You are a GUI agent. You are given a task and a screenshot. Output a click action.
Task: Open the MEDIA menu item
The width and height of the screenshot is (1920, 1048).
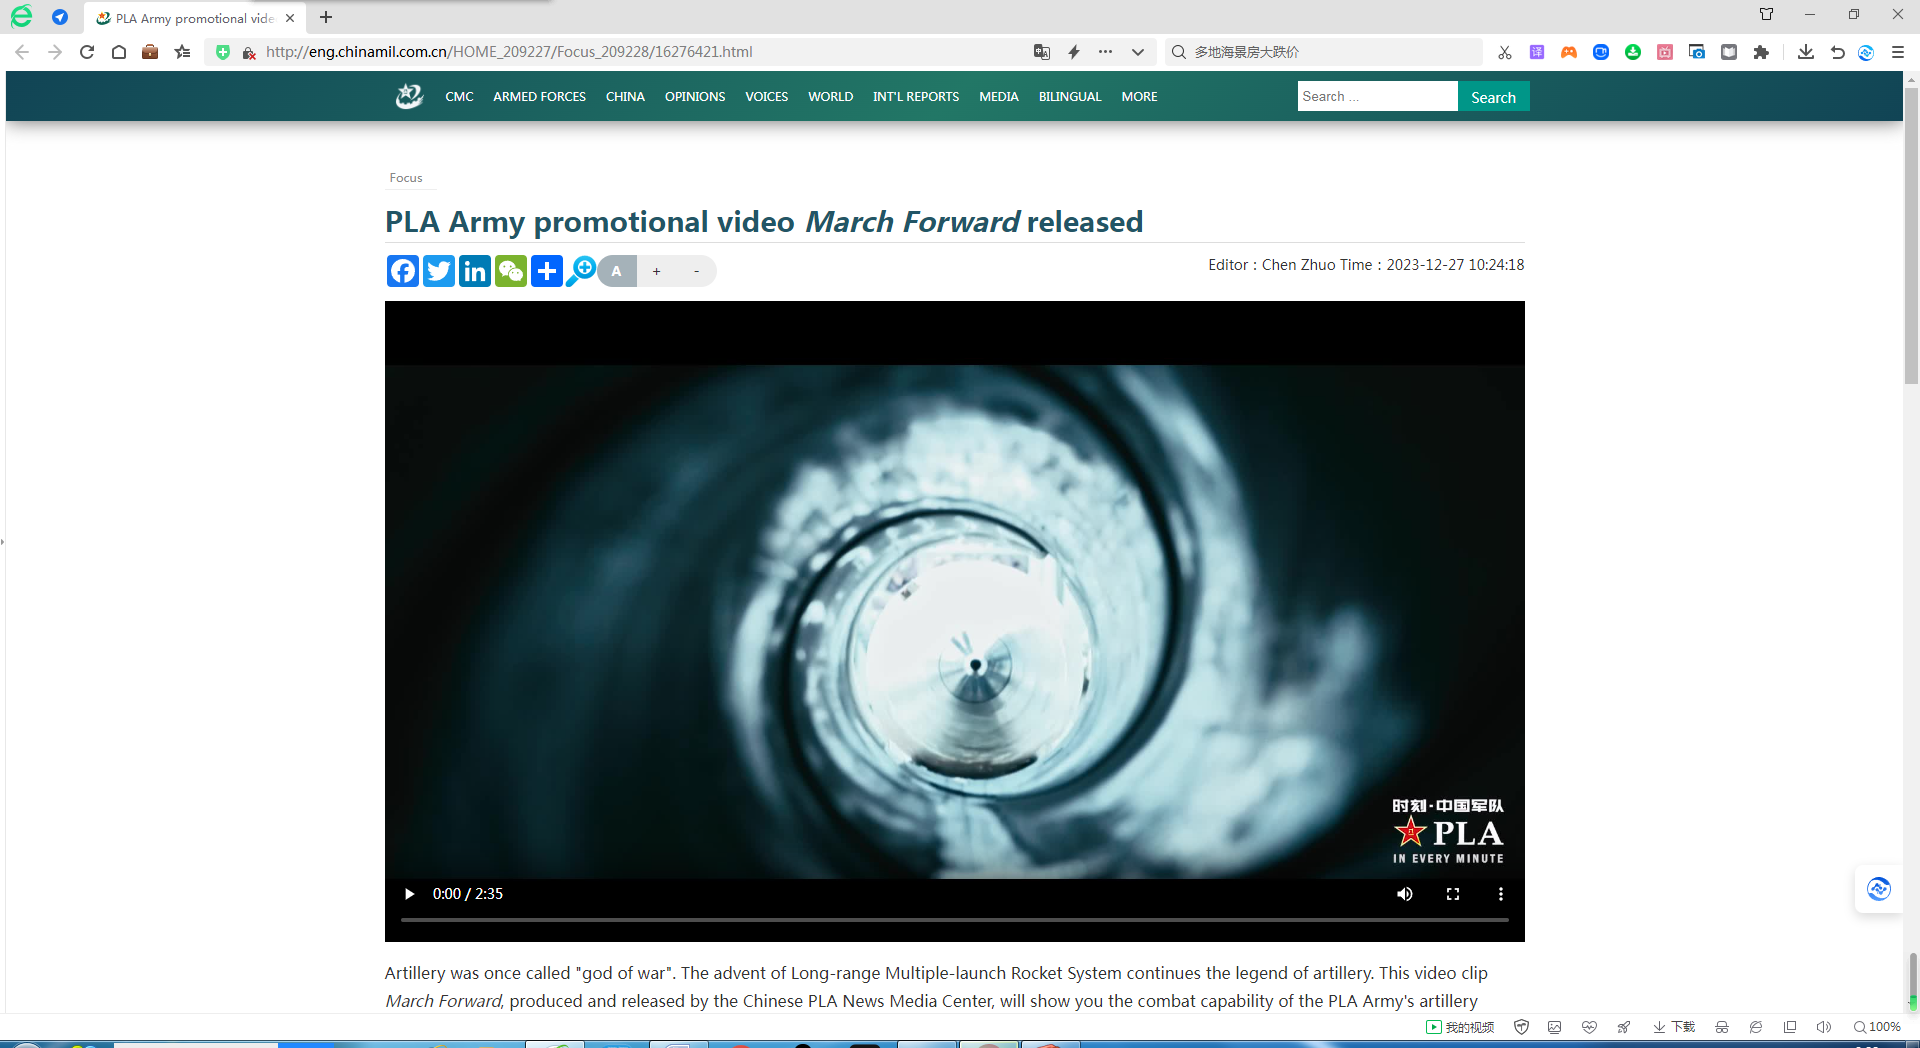pos(998,97)
